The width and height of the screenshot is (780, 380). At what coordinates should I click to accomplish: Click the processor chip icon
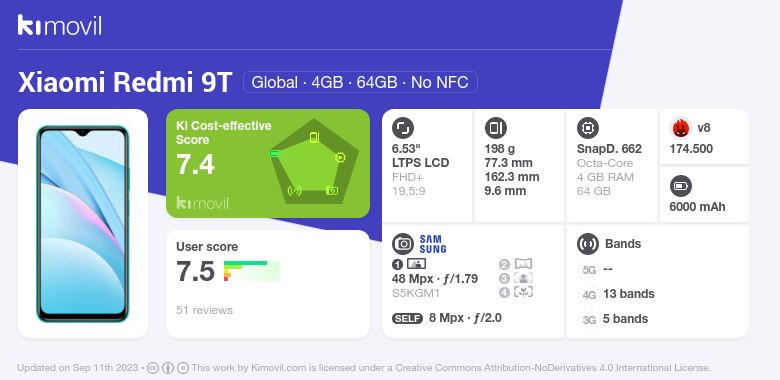coord(587,128)
